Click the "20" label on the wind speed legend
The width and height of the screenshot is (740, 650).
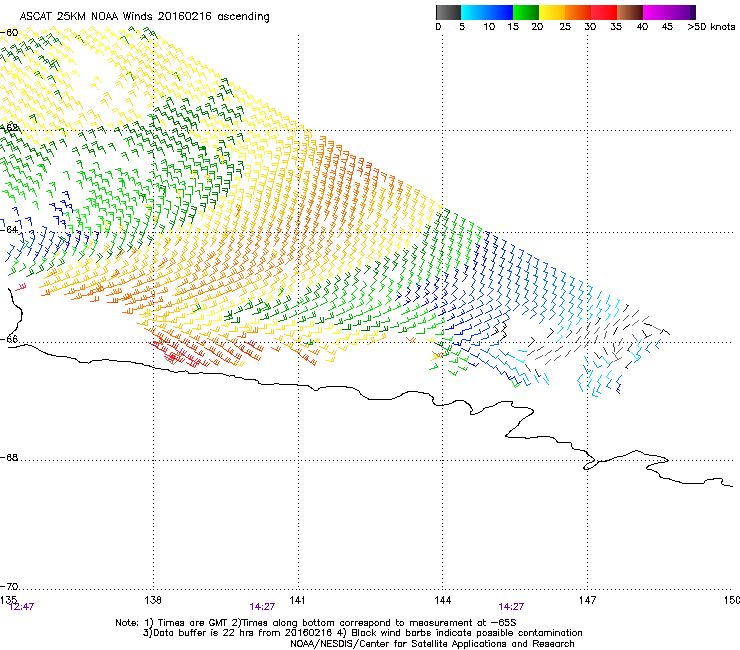click(x=537, y=27)
